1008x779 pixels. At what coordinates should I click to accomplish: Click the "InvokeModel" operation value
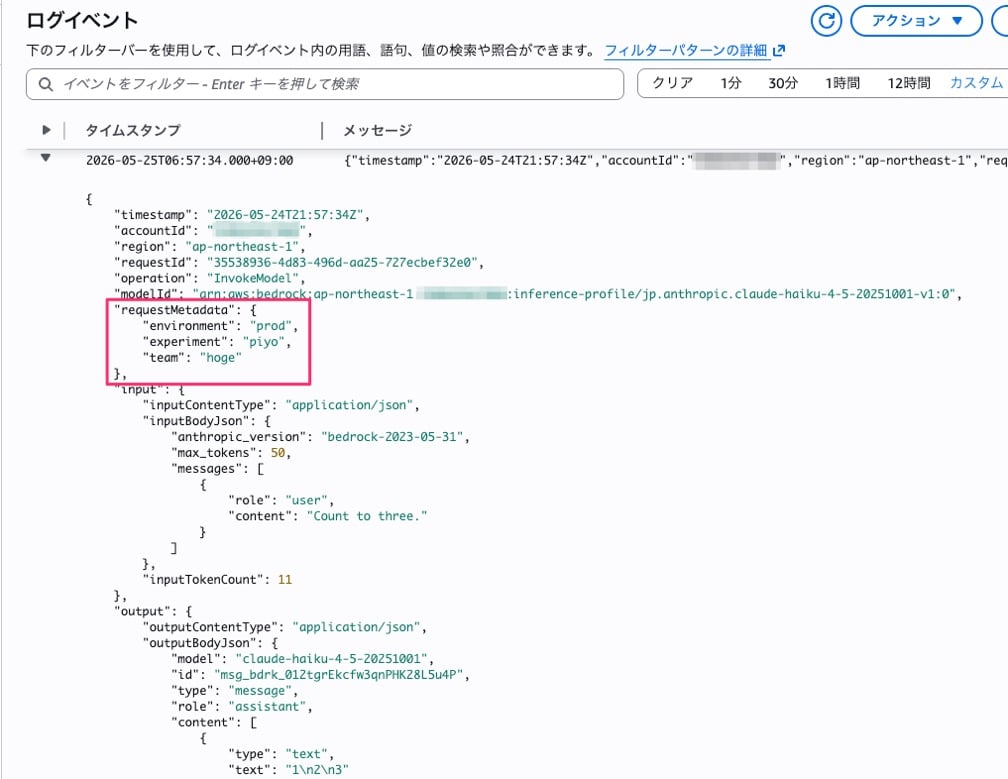coord(253,278)
